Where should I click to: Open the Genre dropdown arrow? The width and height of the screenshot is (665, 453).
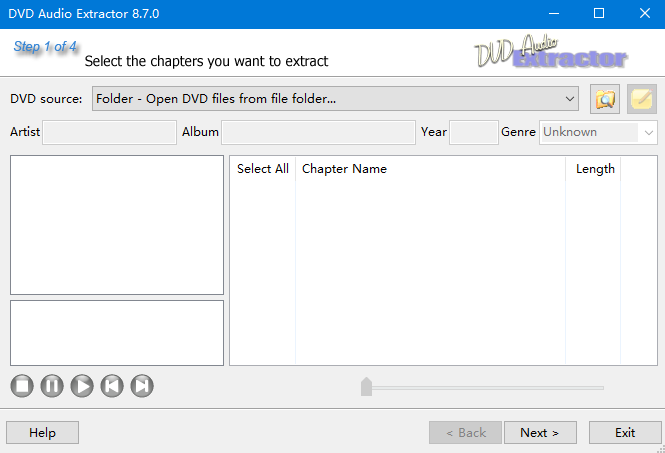[x=648, y=132]
